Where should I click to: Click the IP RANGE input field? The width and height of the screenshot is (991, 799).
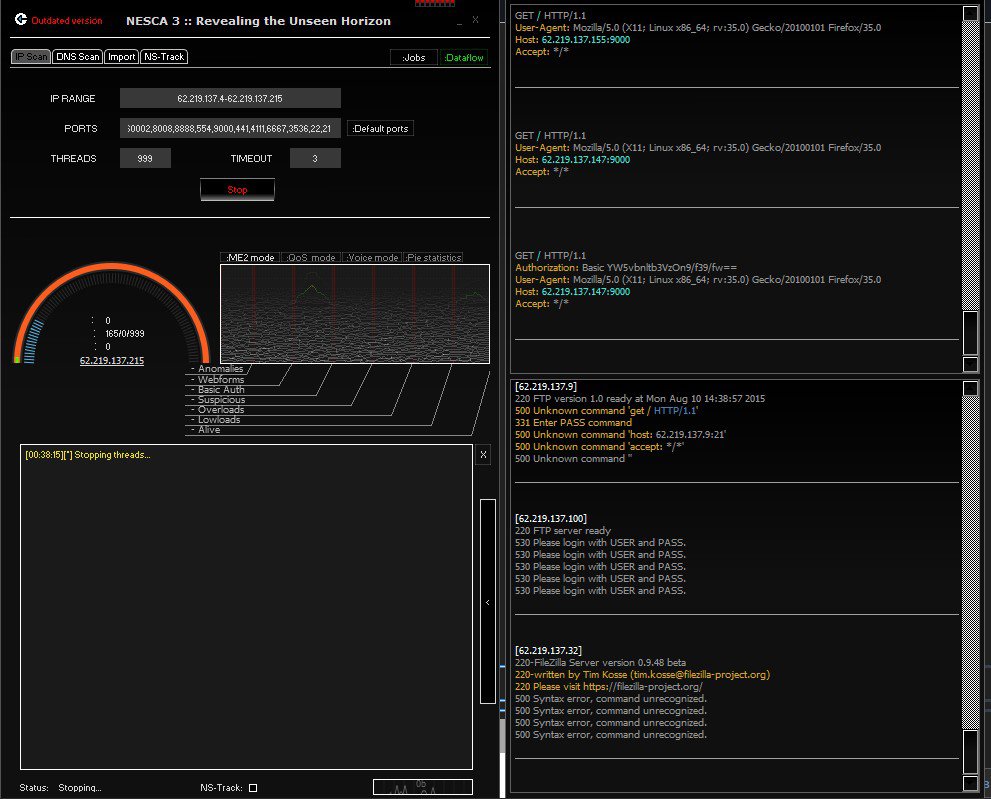pyautogui.click(x=230, y=98)
